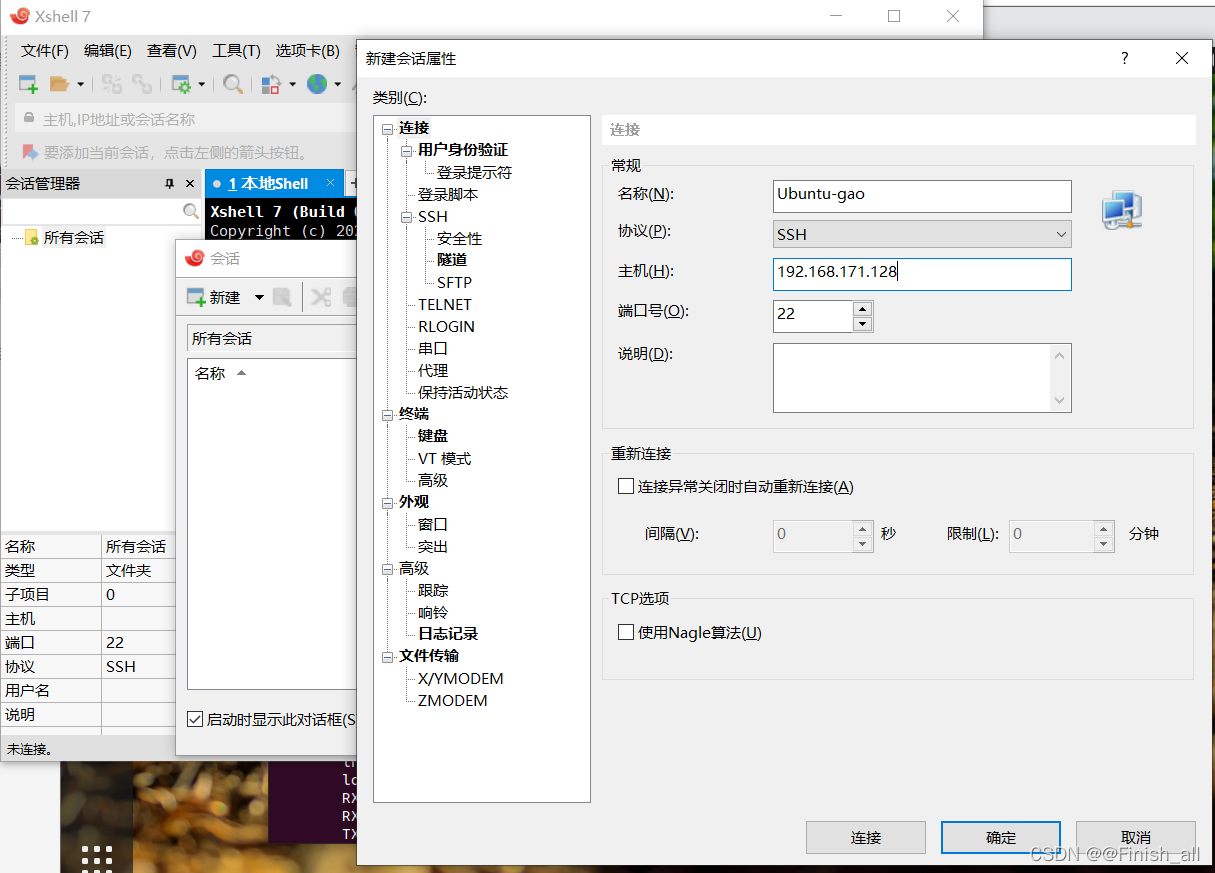1215x873 pixels.
Task: Open the 编辑(E) menu
Action: (x=107, y=51)
